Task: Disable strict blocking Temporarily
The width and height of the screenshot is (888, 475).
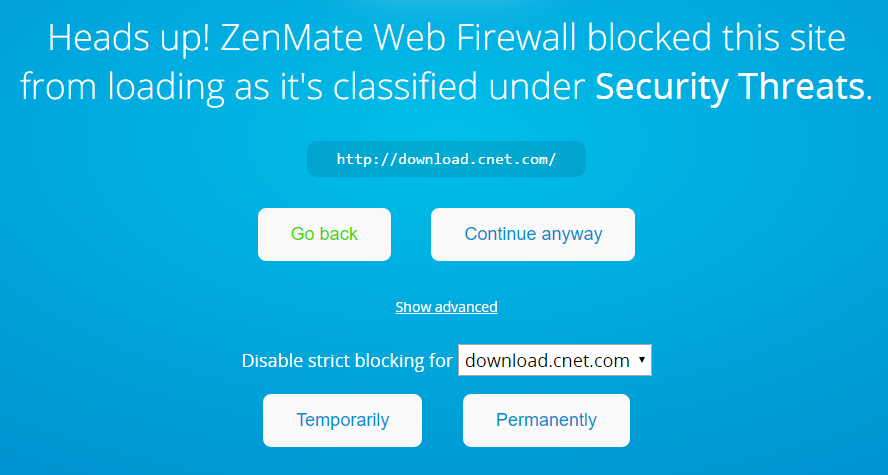Action: pos(342,420)
